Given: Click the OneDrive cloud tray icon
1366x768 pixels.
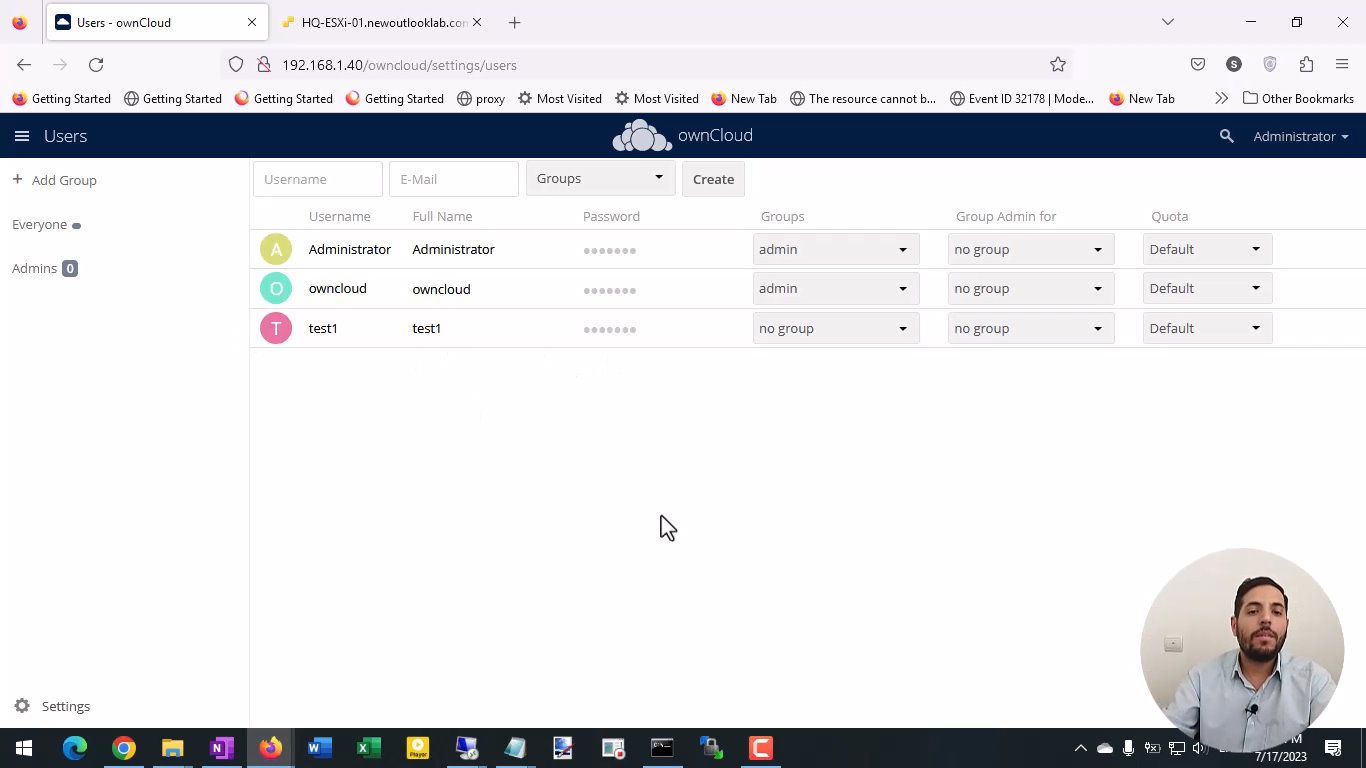Looking at the screenshot, I should point(1105,748).
